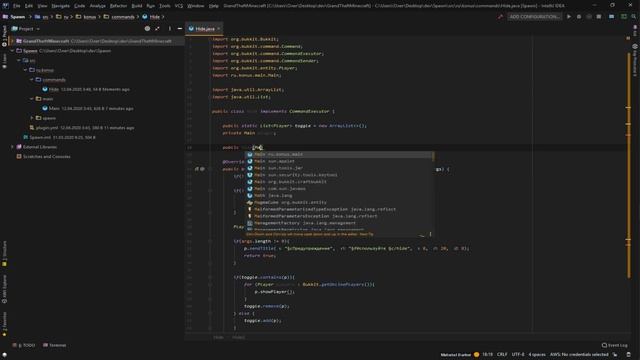The image size is (640, 360).
Task: Click UTF-8 encoding in status bar
Action: click(518, 355)
